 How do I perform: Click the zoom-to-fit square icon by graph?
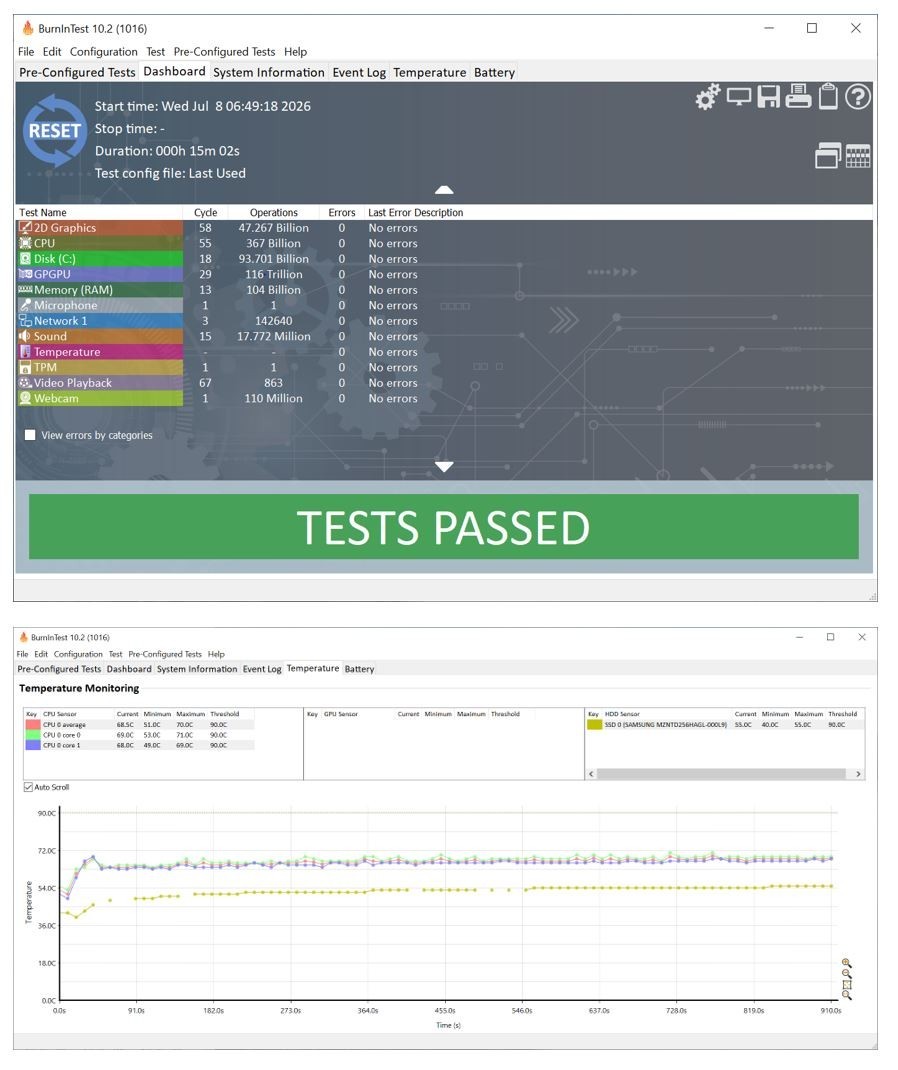click(846, 985)
